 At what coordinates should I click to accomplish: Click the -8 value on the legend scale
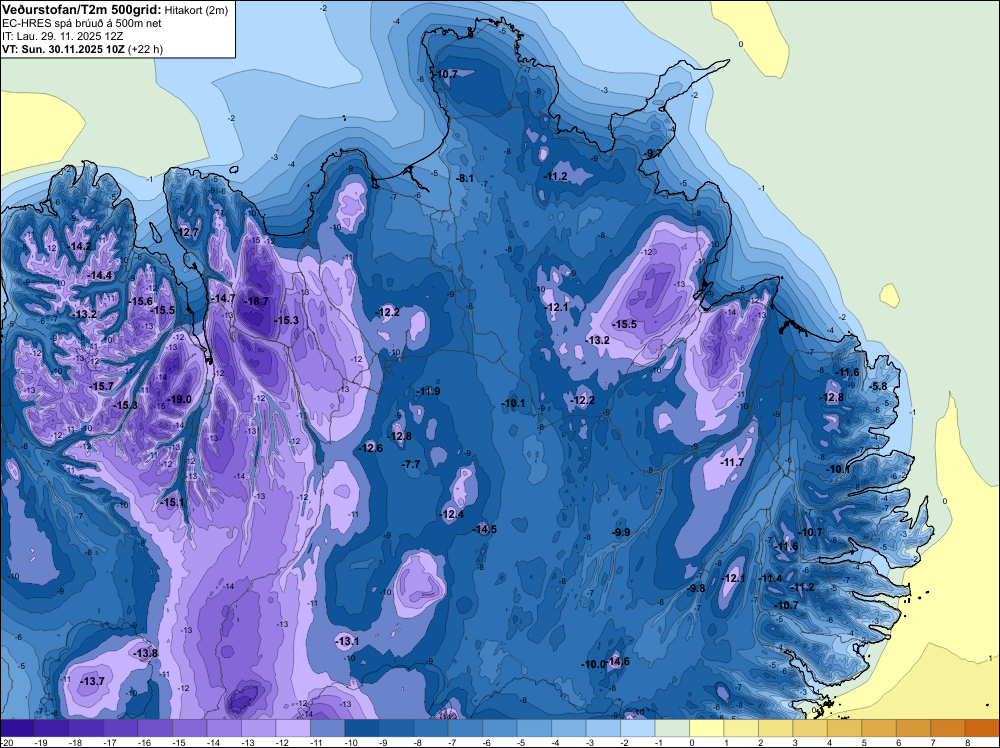pyautogui.click(x=418, y=743)
